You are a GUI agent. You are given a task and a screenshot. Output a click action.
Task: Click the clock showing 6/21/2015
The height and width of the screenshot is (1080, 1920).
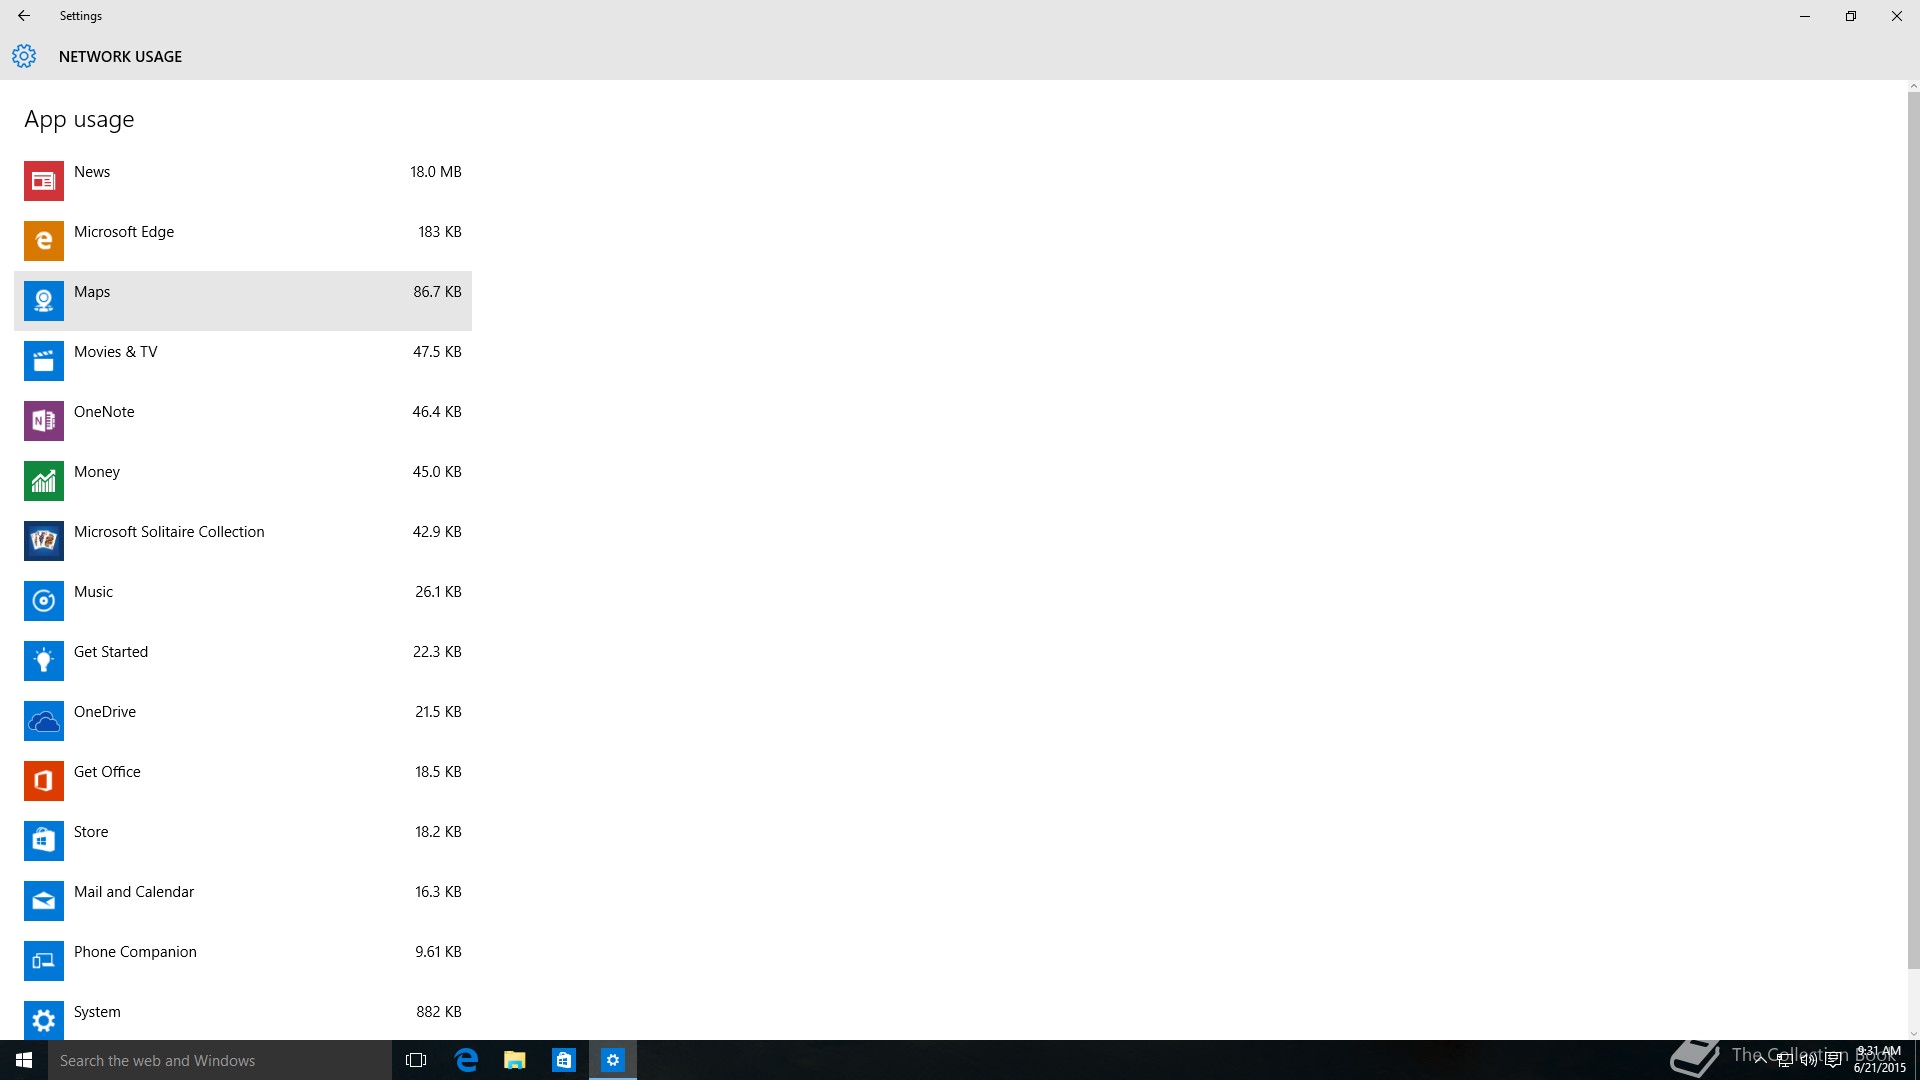(x=1879, y=1060)
